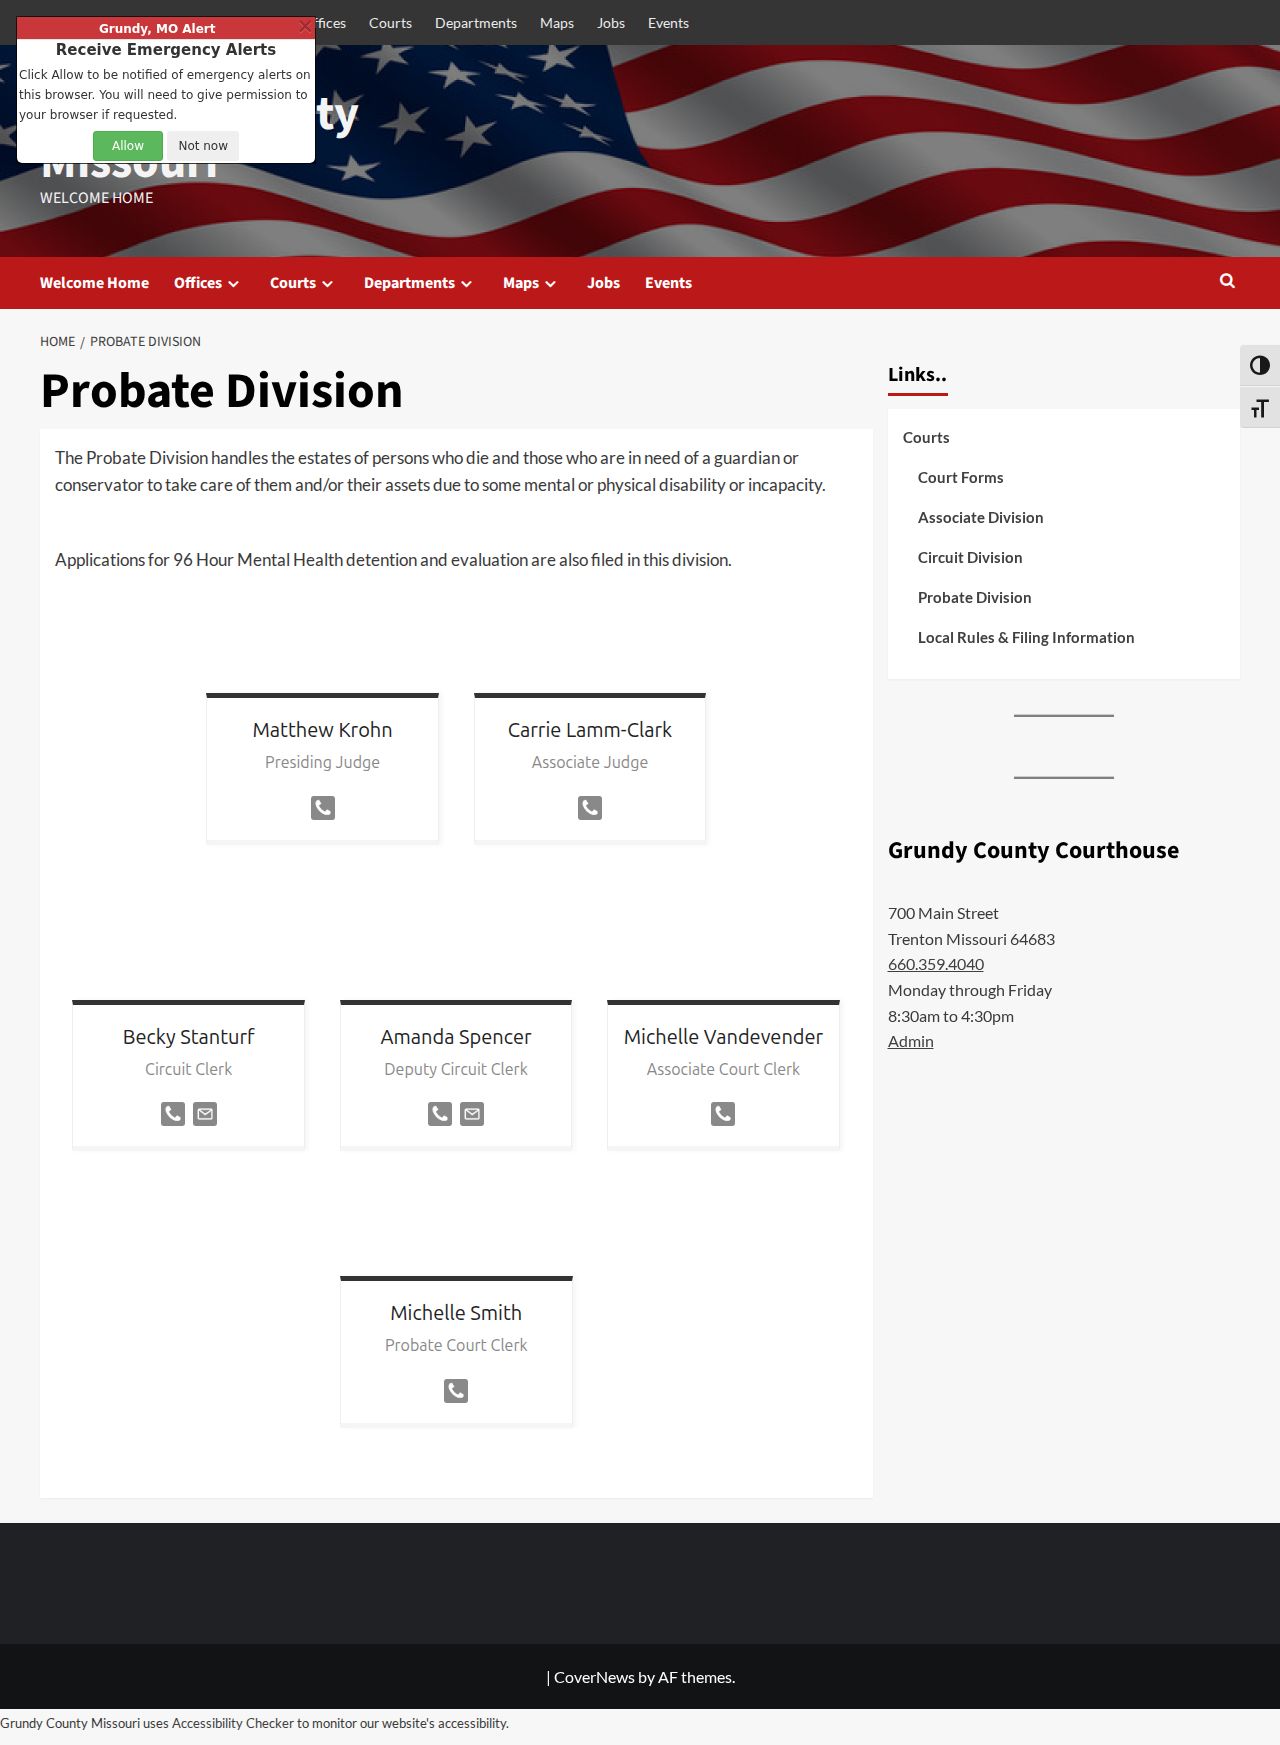Open Events in the red navbar

pyautogui.click(x=668, y=283)
